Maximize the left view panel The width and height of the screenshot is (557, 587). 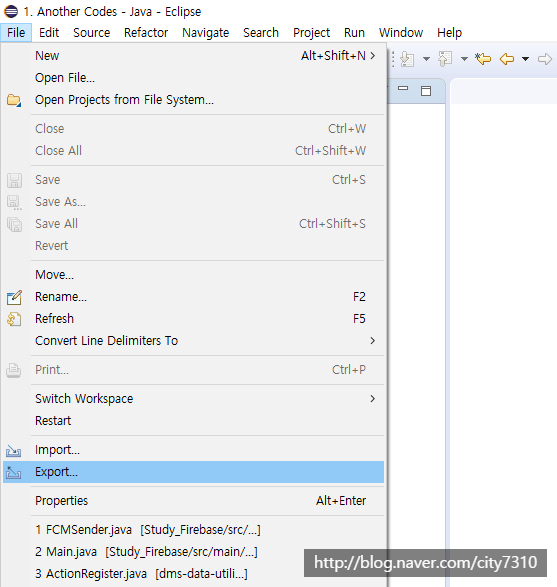coord(426,91)
